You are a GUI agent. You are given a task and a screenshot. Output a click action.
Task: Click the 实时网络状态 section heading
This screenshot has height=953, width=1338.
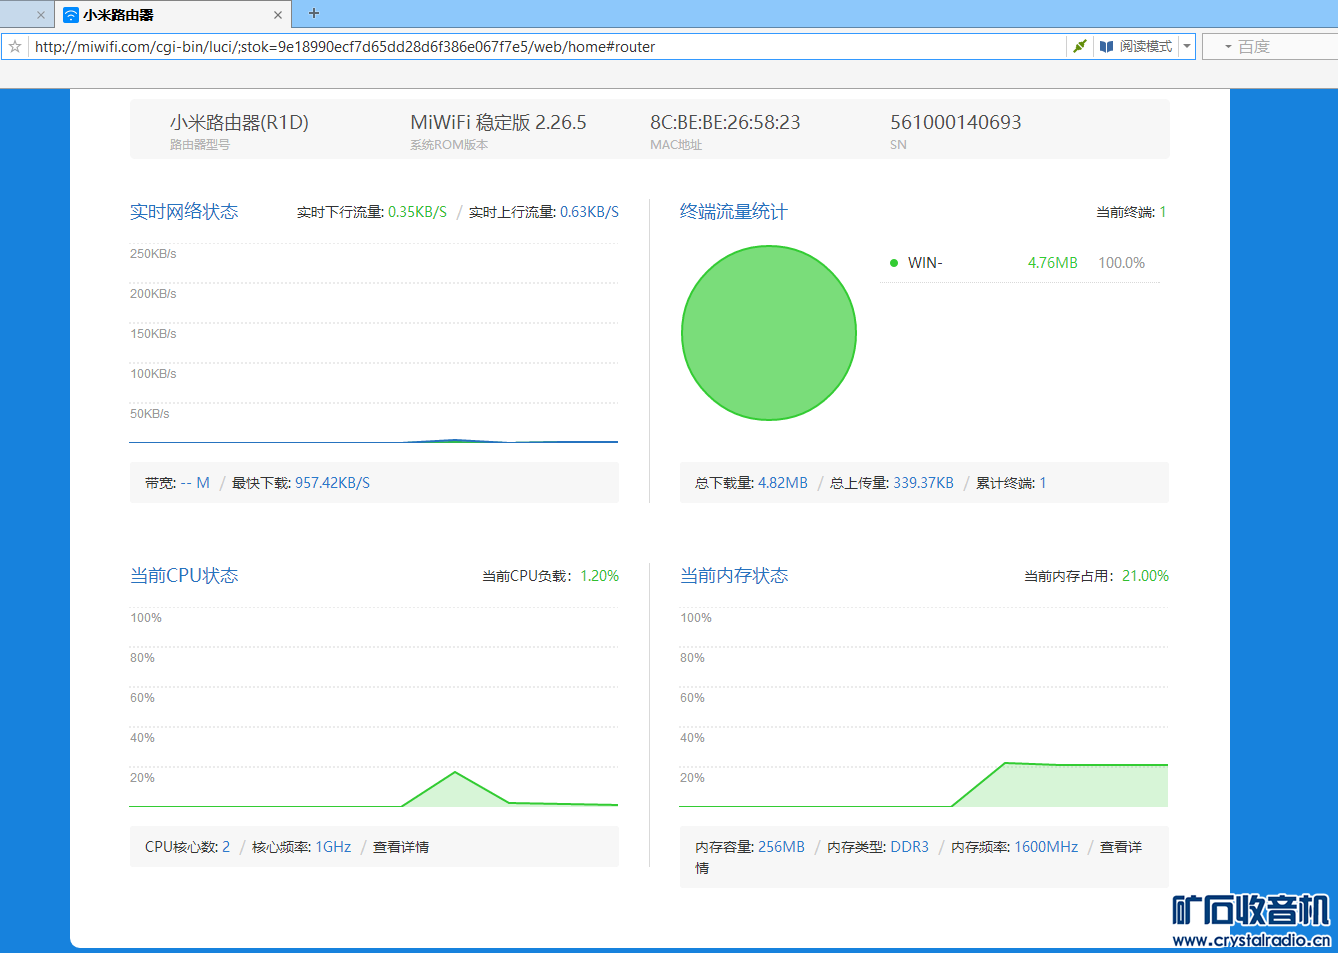[184, 212]
